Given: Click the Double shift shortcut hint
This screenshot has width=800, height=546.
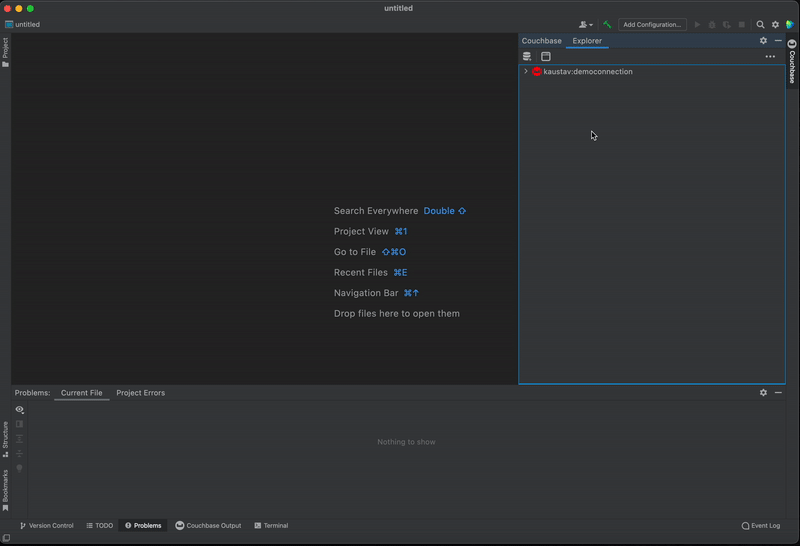Looking at the screenshot, I should tap(444, 211).
